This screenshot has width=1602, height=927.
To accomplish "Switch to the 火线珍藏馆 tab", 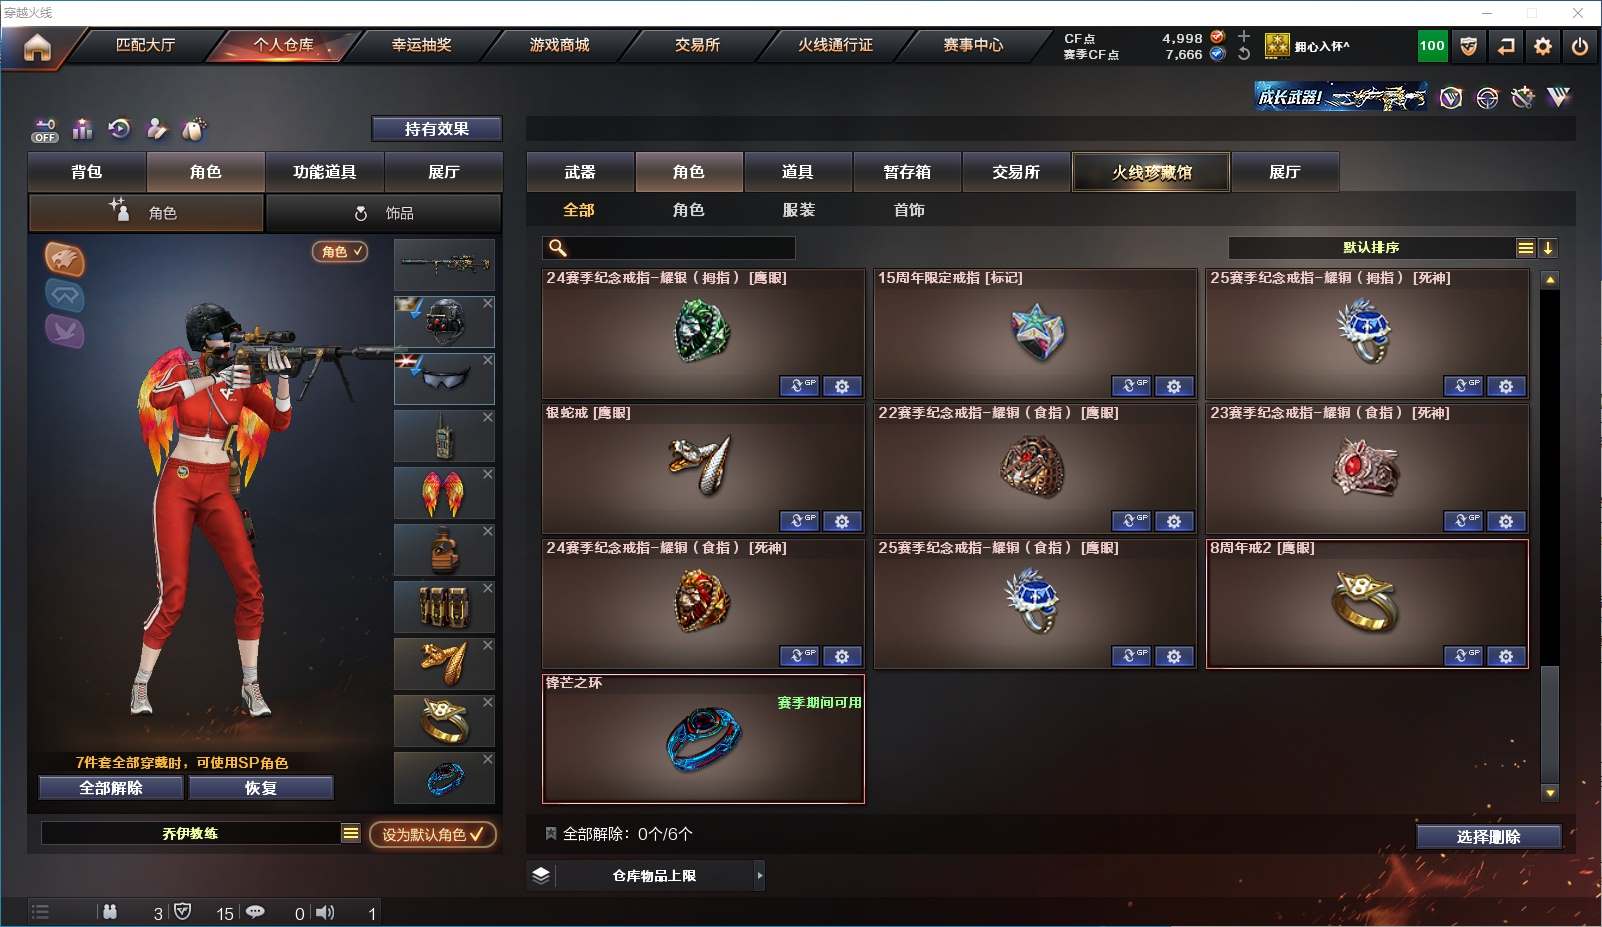I will click(1152, 172).
